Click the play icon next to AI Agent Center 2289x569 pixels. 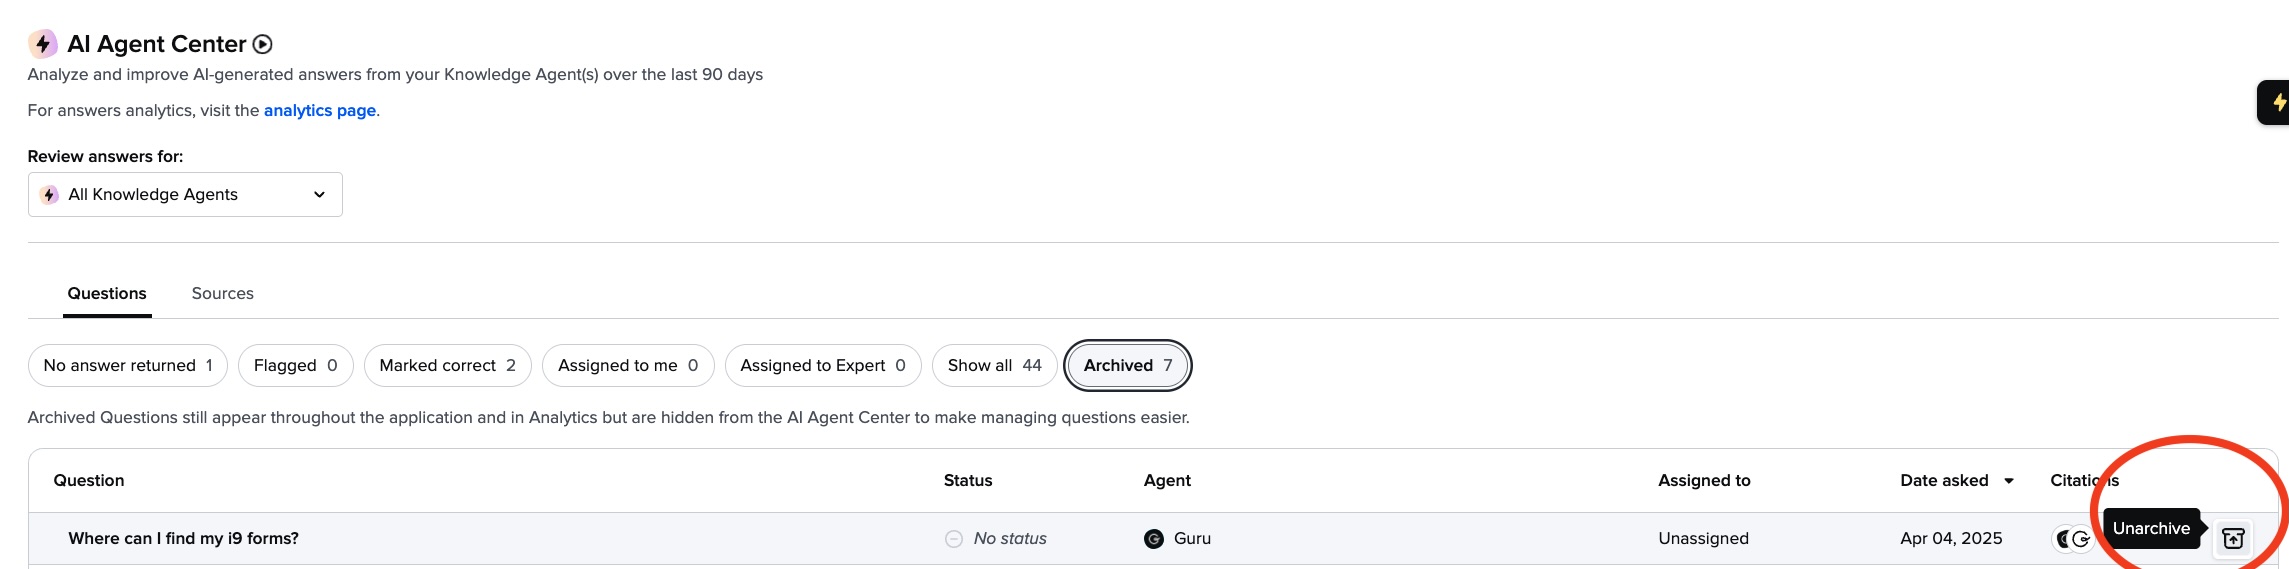point(262,44)
